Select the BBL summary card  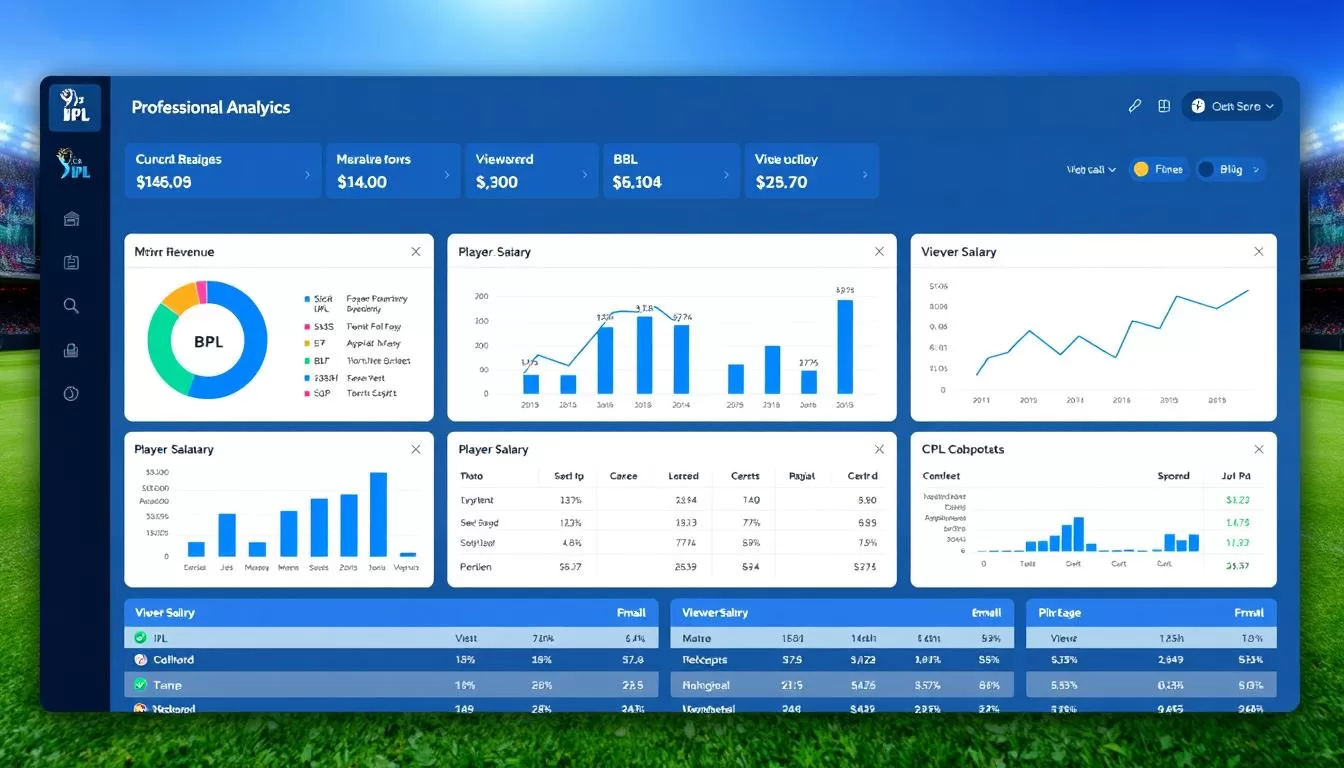pos(669,170)
